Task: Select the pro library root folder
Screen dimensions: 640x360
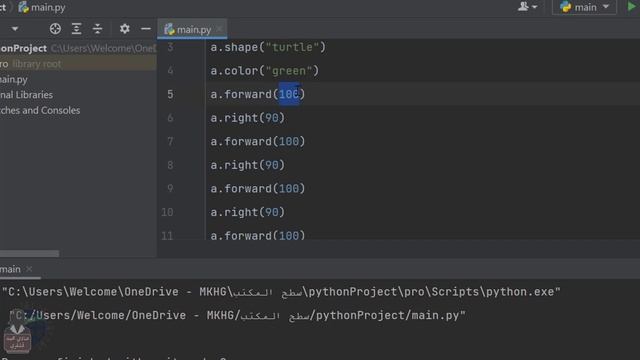Action: 78,64
